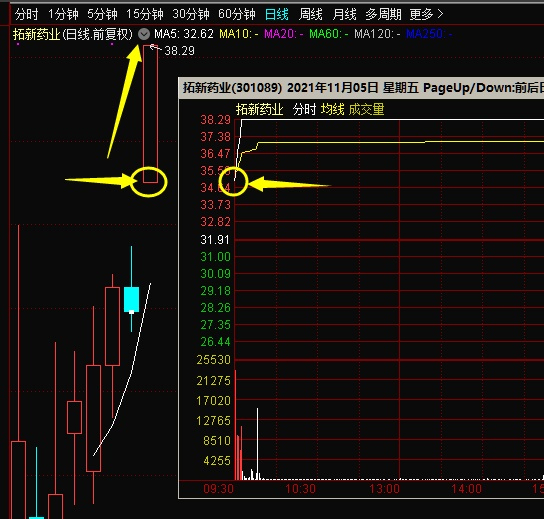This screenshot has height=519, width=544.
Task: Open the round dropdown beside 前复权
Action: click(144, 34)
